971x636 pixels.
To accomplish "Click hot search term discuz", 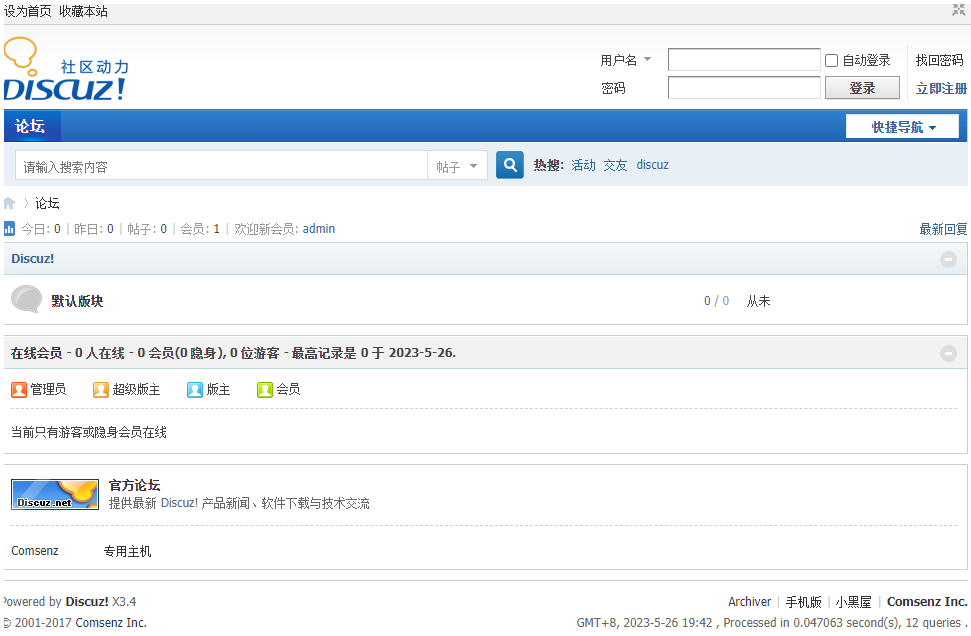I will [x=653, y=165].
